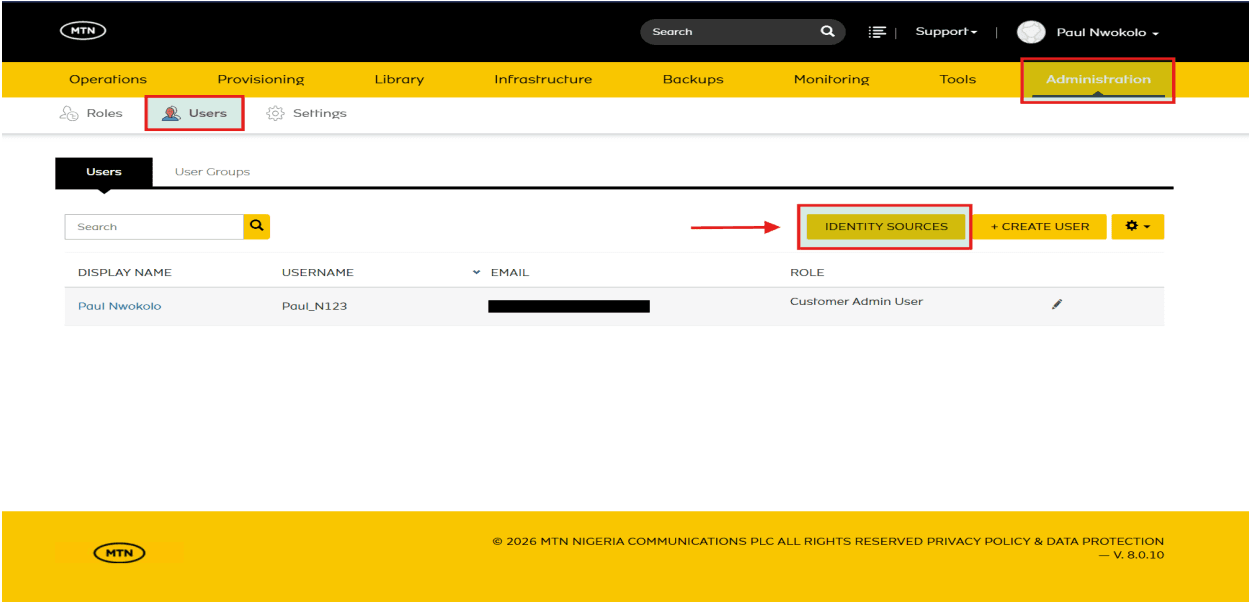Open the Paul Nwokolo account menu
1249x602 pixels.
click(x=1107, y=33)
